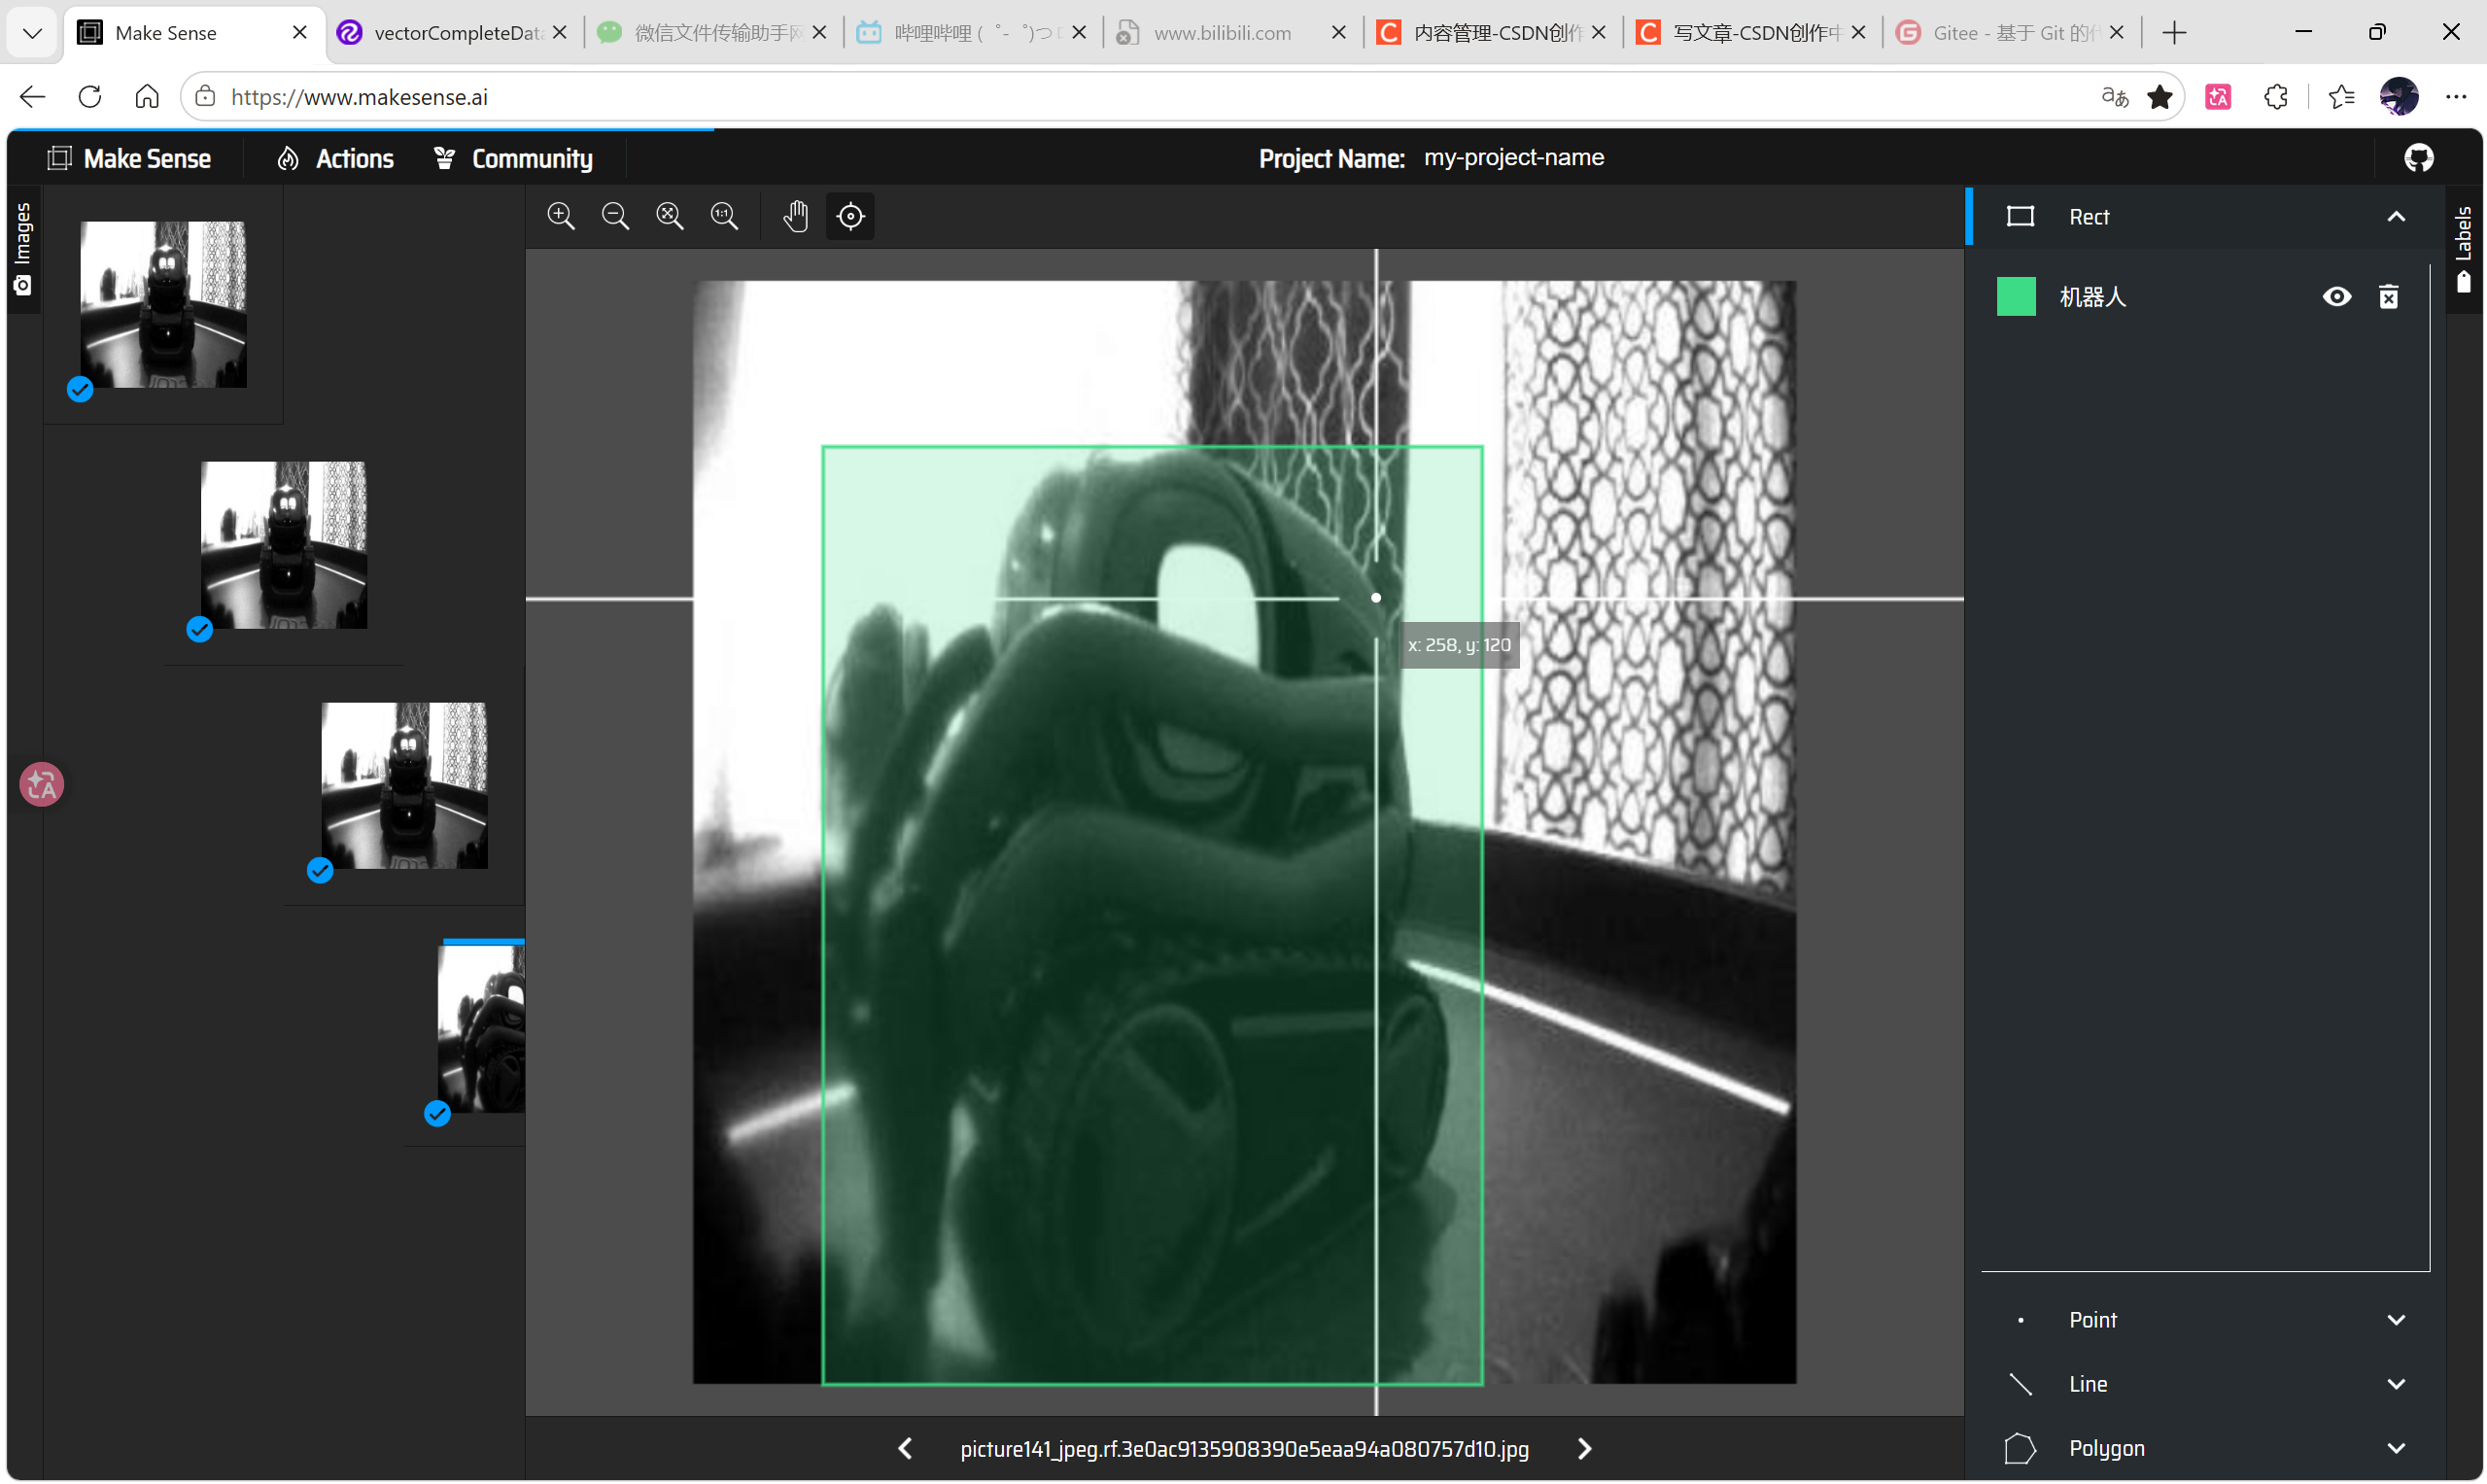
Task: Select the hand drag image tool
Action: (796, 216)
